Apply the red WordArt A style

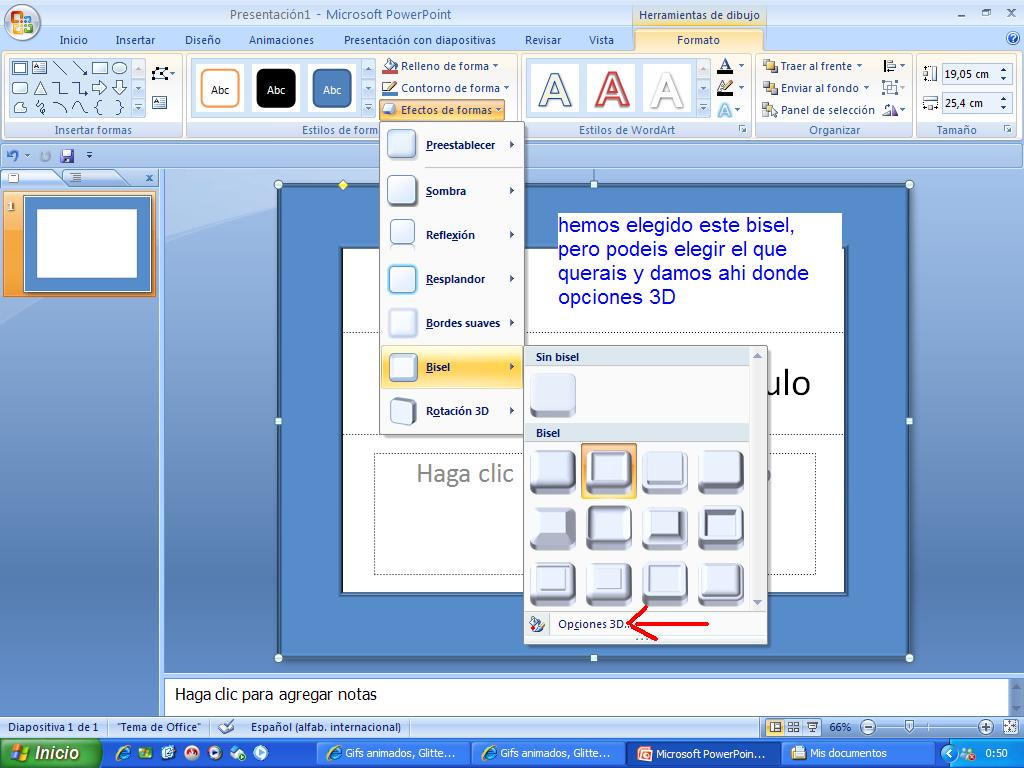pos(611,89)
